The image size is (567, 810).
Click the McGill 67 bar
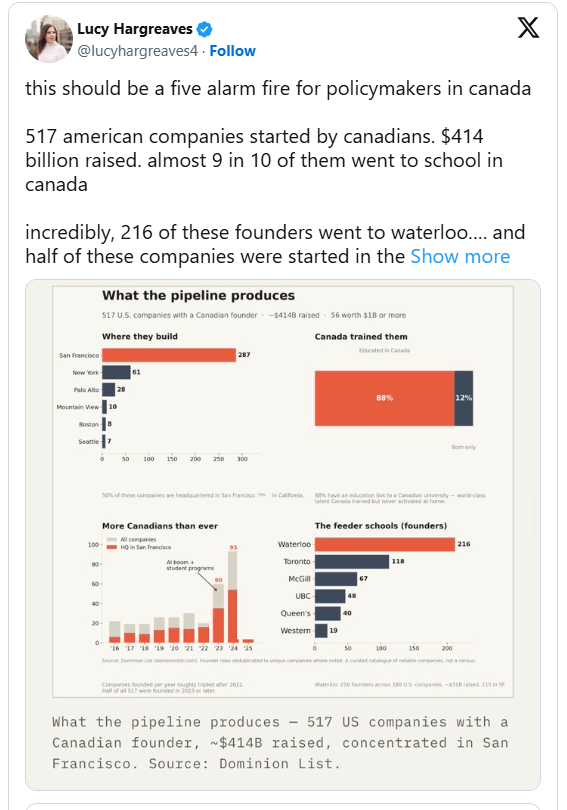pyautogui.click(x=336, y=579)
